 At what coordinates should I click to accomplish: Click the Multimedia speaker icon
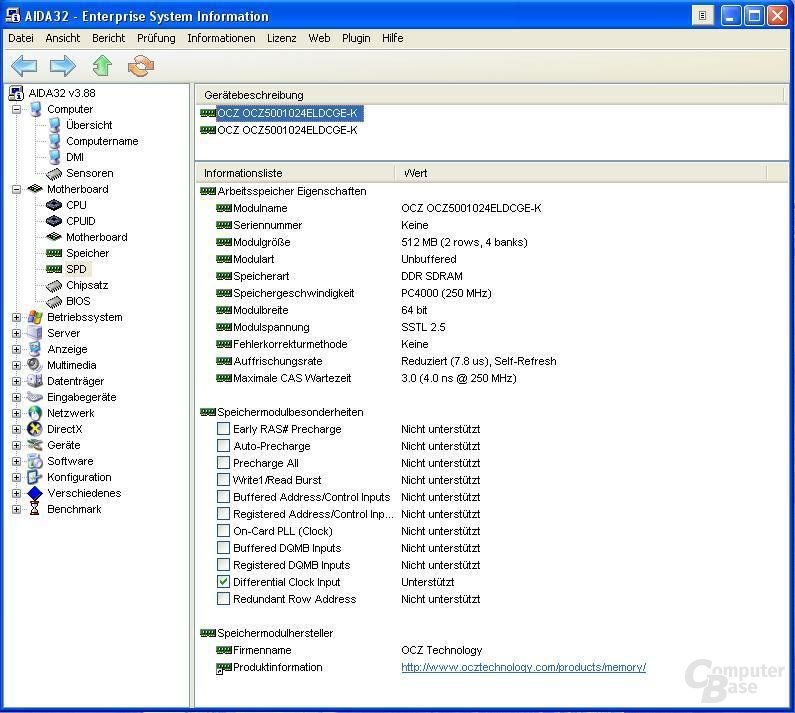(35, 365)
